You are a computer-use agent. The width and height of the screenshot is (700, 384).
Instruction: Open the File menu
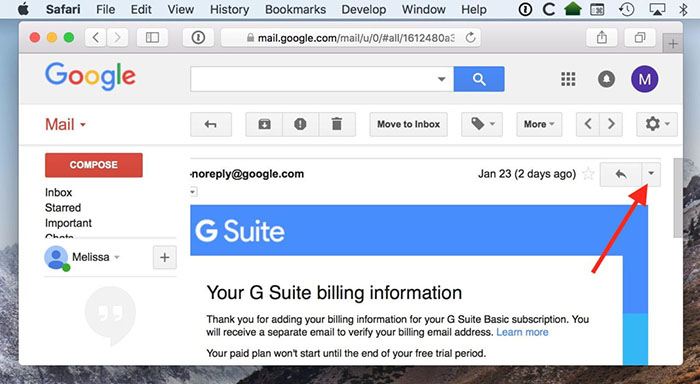point(105,9)
